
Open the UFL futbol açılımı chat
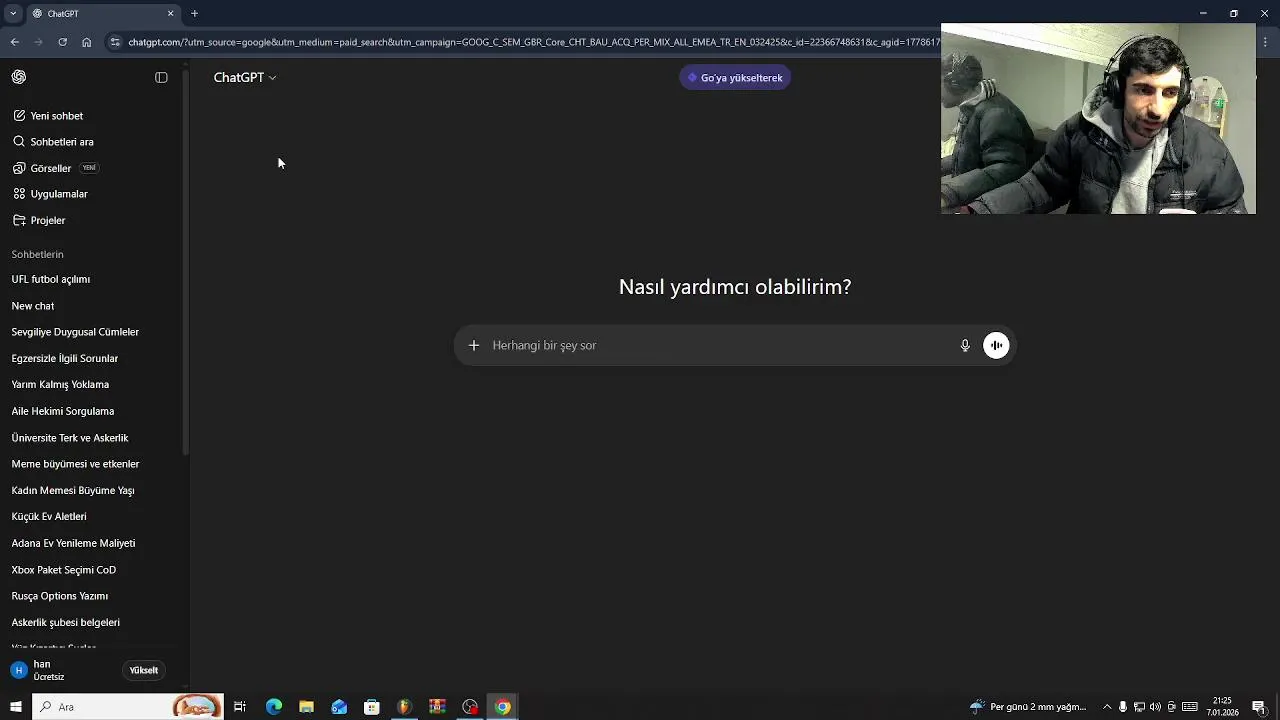[x=51, y=279]
